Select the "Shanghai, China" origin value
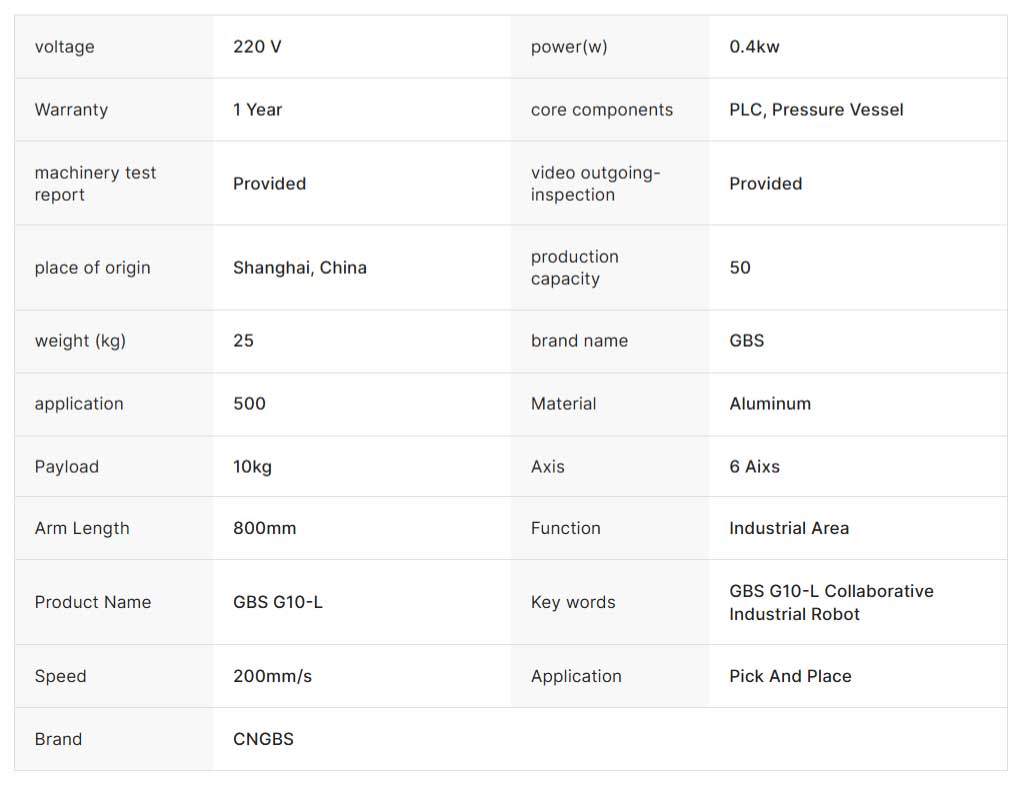 (299, 268)
